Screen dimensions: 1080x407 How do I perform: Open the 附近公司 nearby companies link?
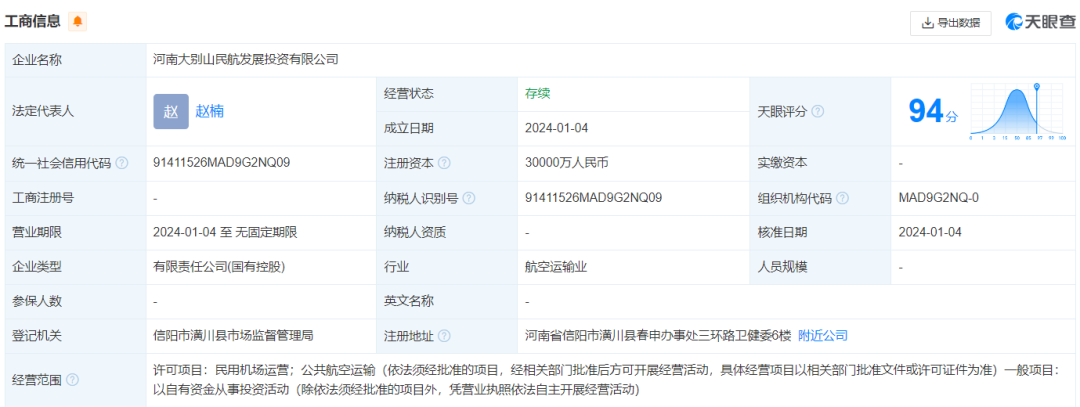click(823, 336)
